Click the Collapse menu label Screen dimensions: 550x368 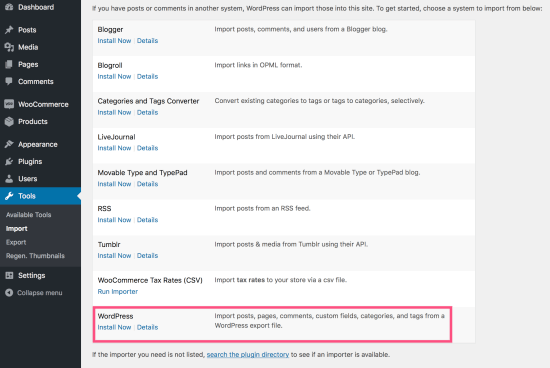40,293
